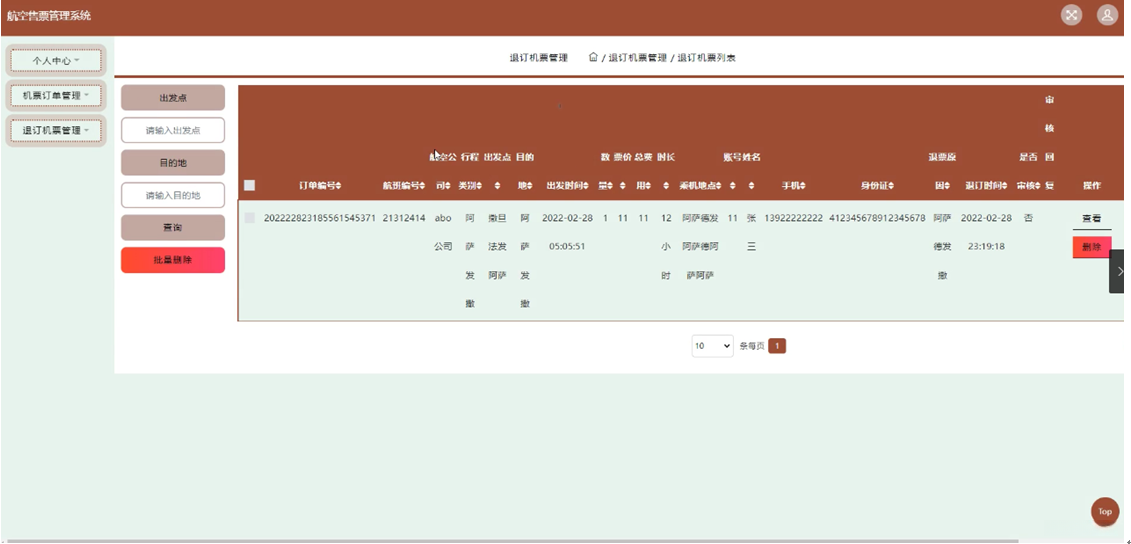
Task: Click the side panel arrow on the right edge
Action: [1119, 271]
